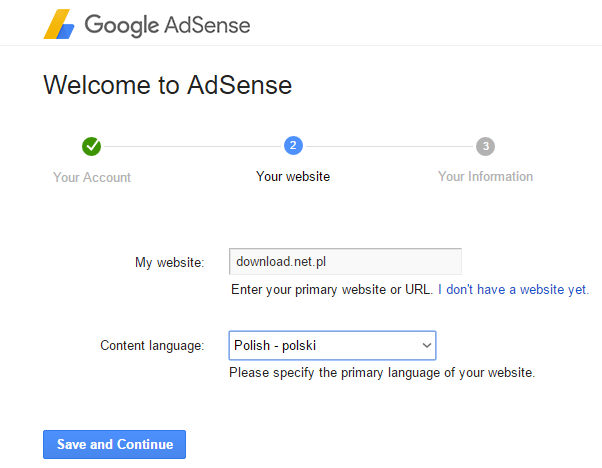Image resolution: width=602 pixels, height=468 pixels.
Task: Click the Google AdSense wordmark
Action: [x=167, y=26]
